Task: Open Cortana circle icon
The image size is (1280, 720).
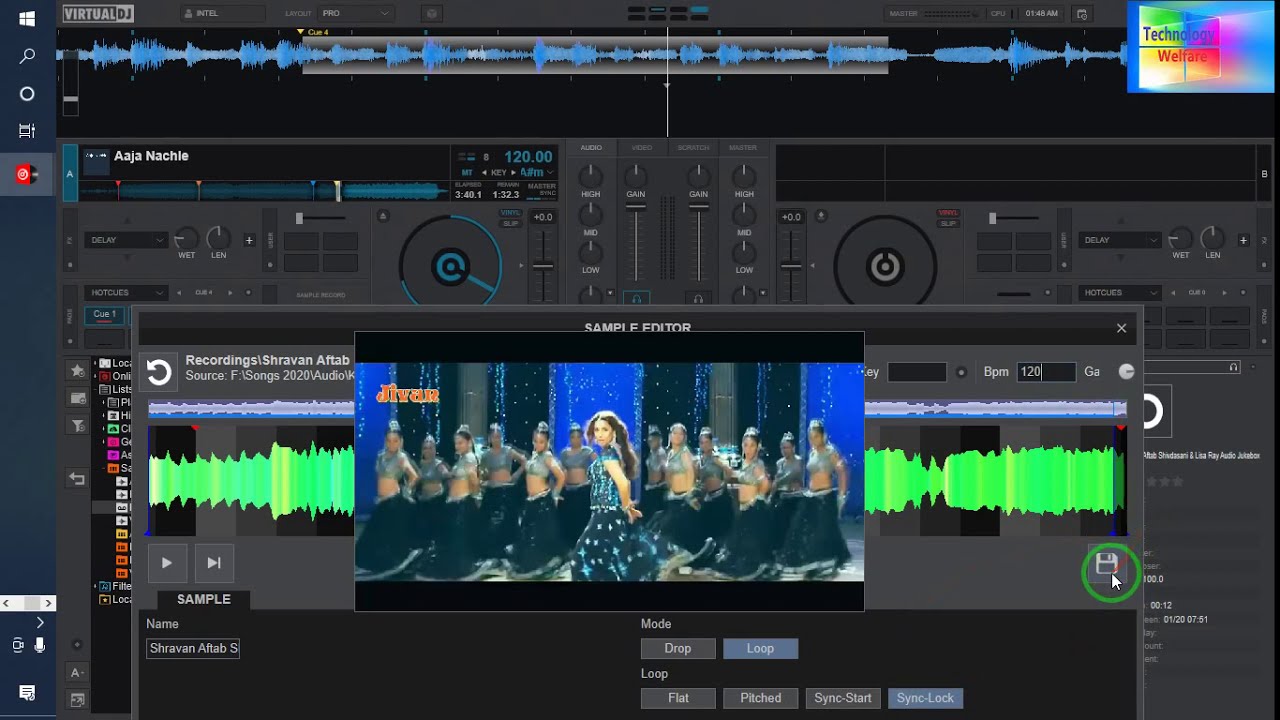Action: coord(27,94)
